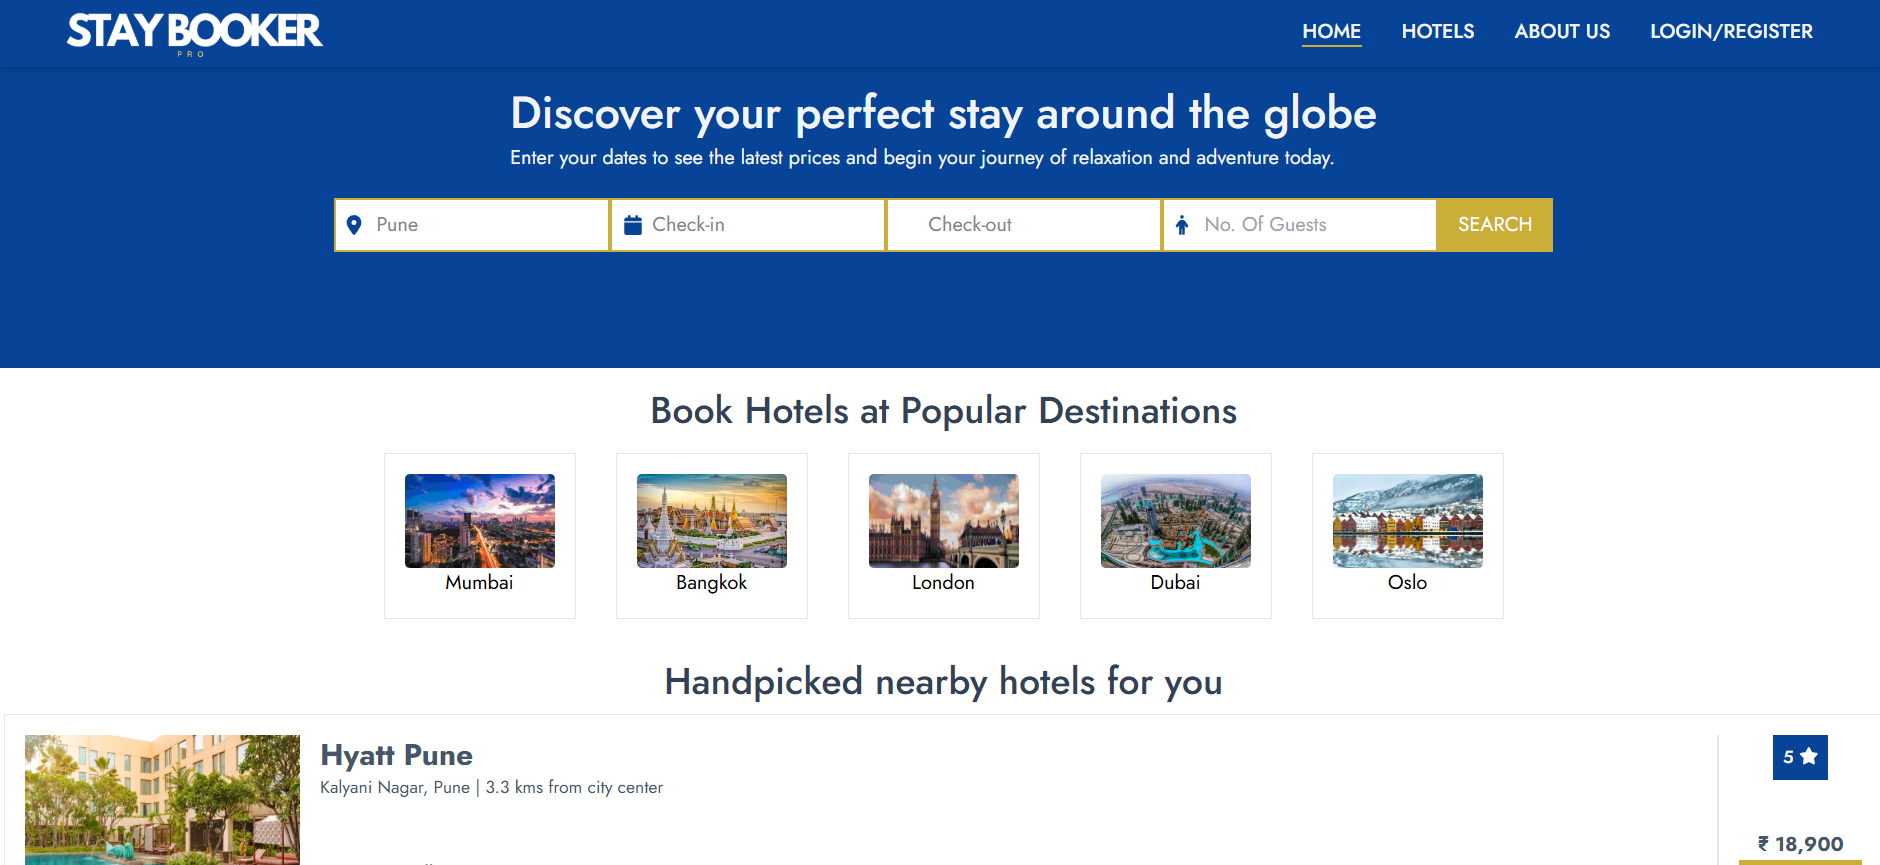This screenshot has width=1880, height=865.
Task: Choose the Bangkok destination card
Action: point(712,535)
